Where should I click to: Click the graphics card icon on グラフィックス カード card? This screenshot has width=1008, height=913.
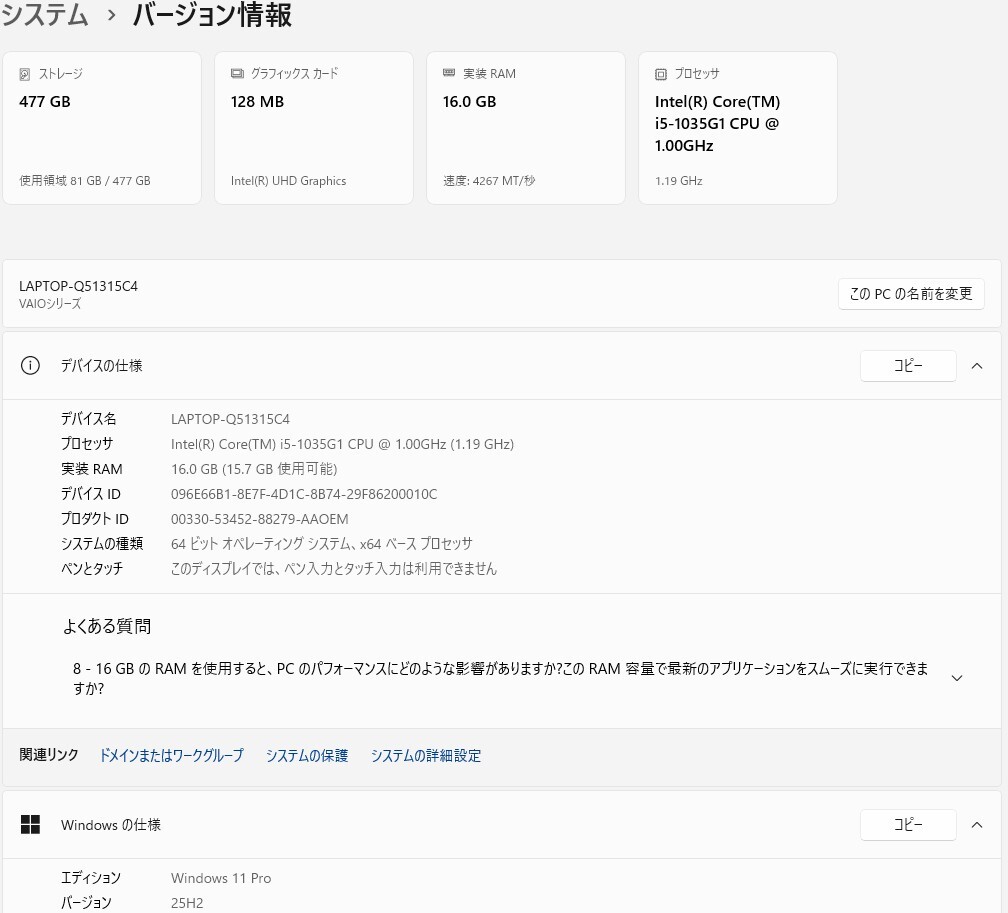pos(236,73)
